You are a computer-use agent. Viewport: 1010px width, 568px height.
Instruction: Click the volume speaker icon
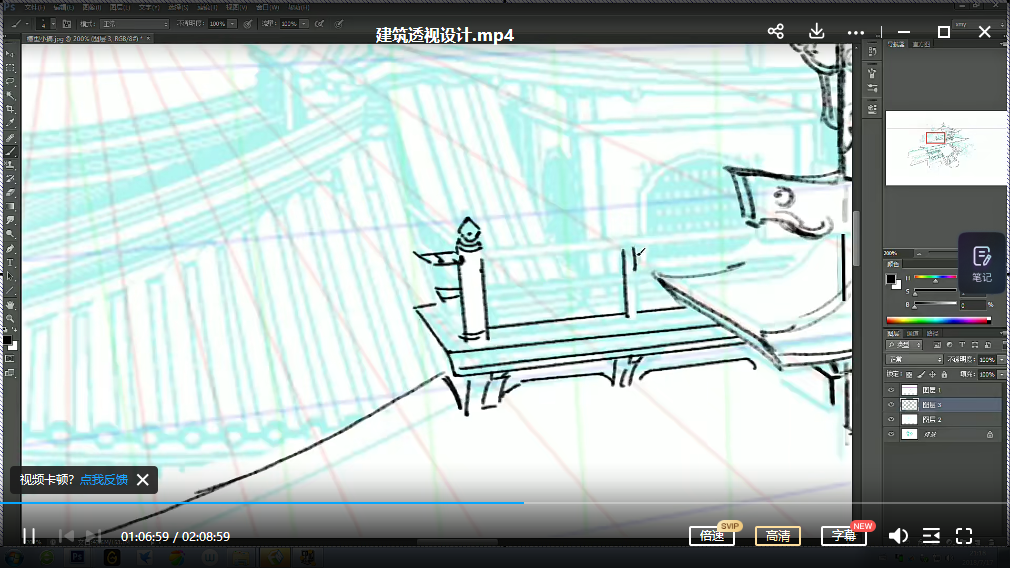(x=898, y=536)
